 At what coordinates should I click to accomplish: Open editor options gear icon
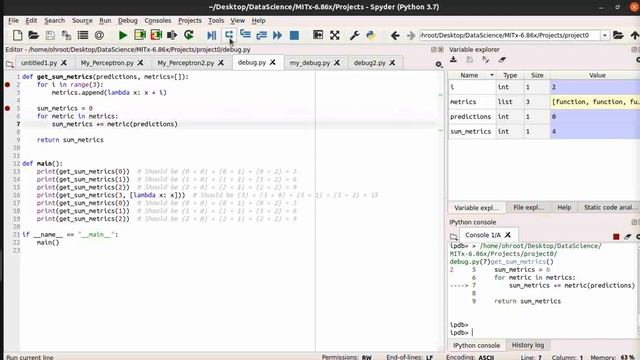[438, 64]
